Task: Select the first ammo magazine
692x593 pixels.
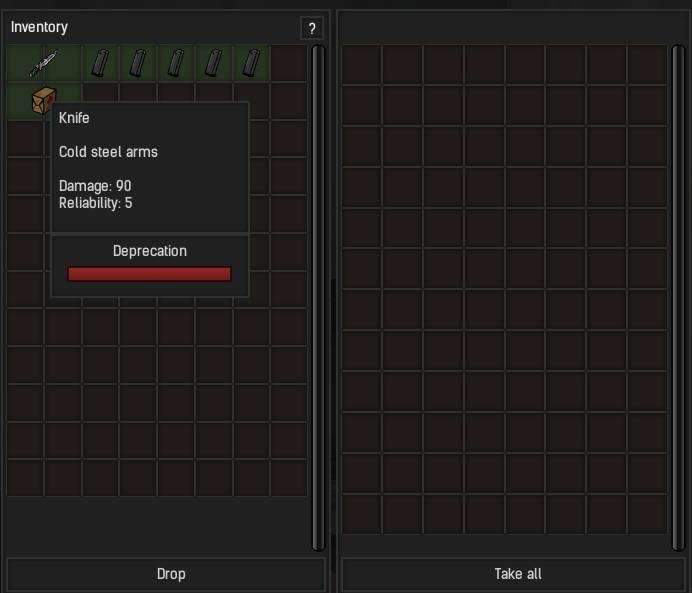Action: click(100, 63)
